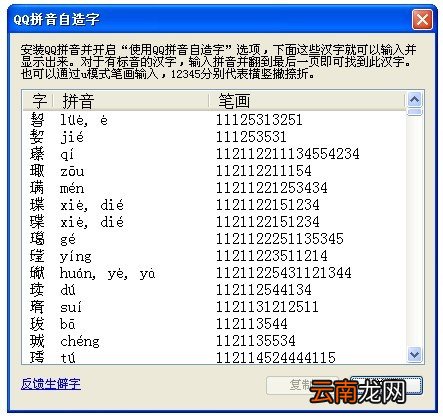
Task: Select the row with pinyin starting huán
Action: click(214, 273)
